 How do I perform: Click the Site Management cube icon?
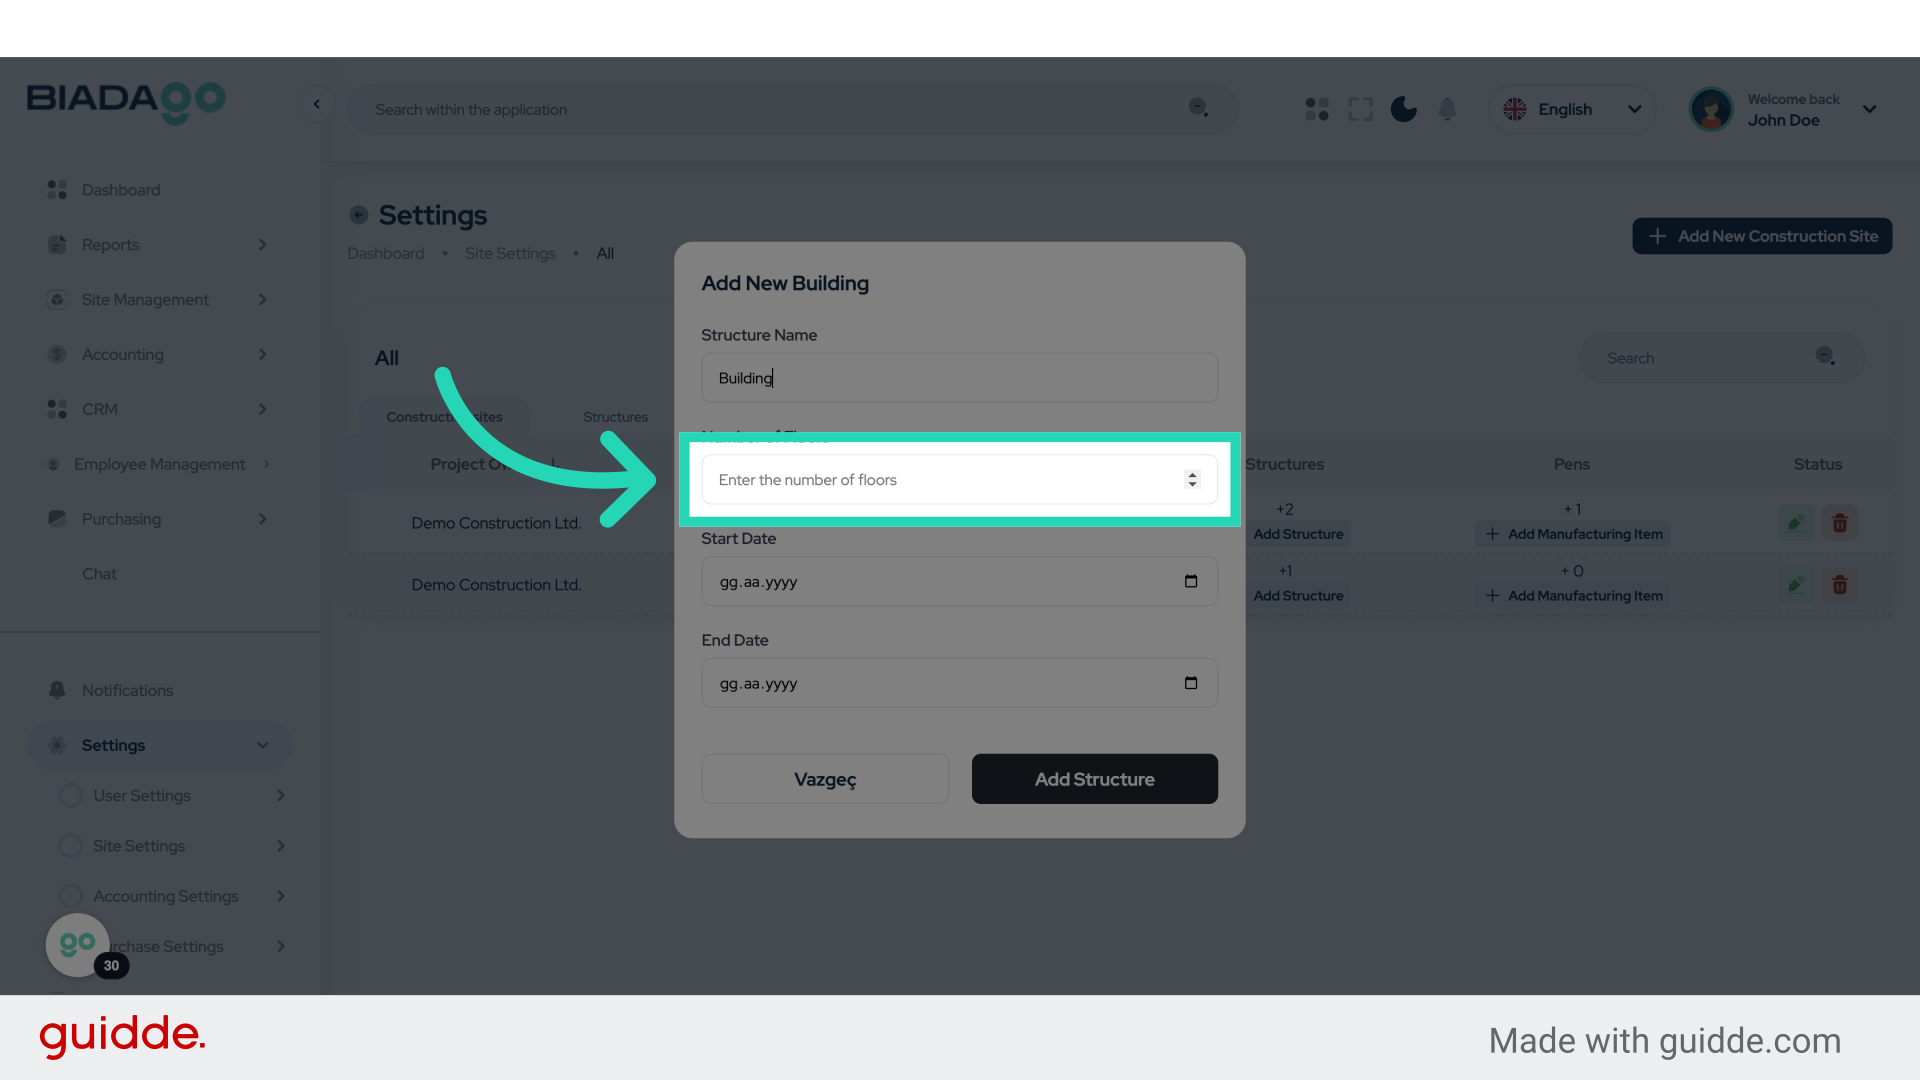[56, 299]
